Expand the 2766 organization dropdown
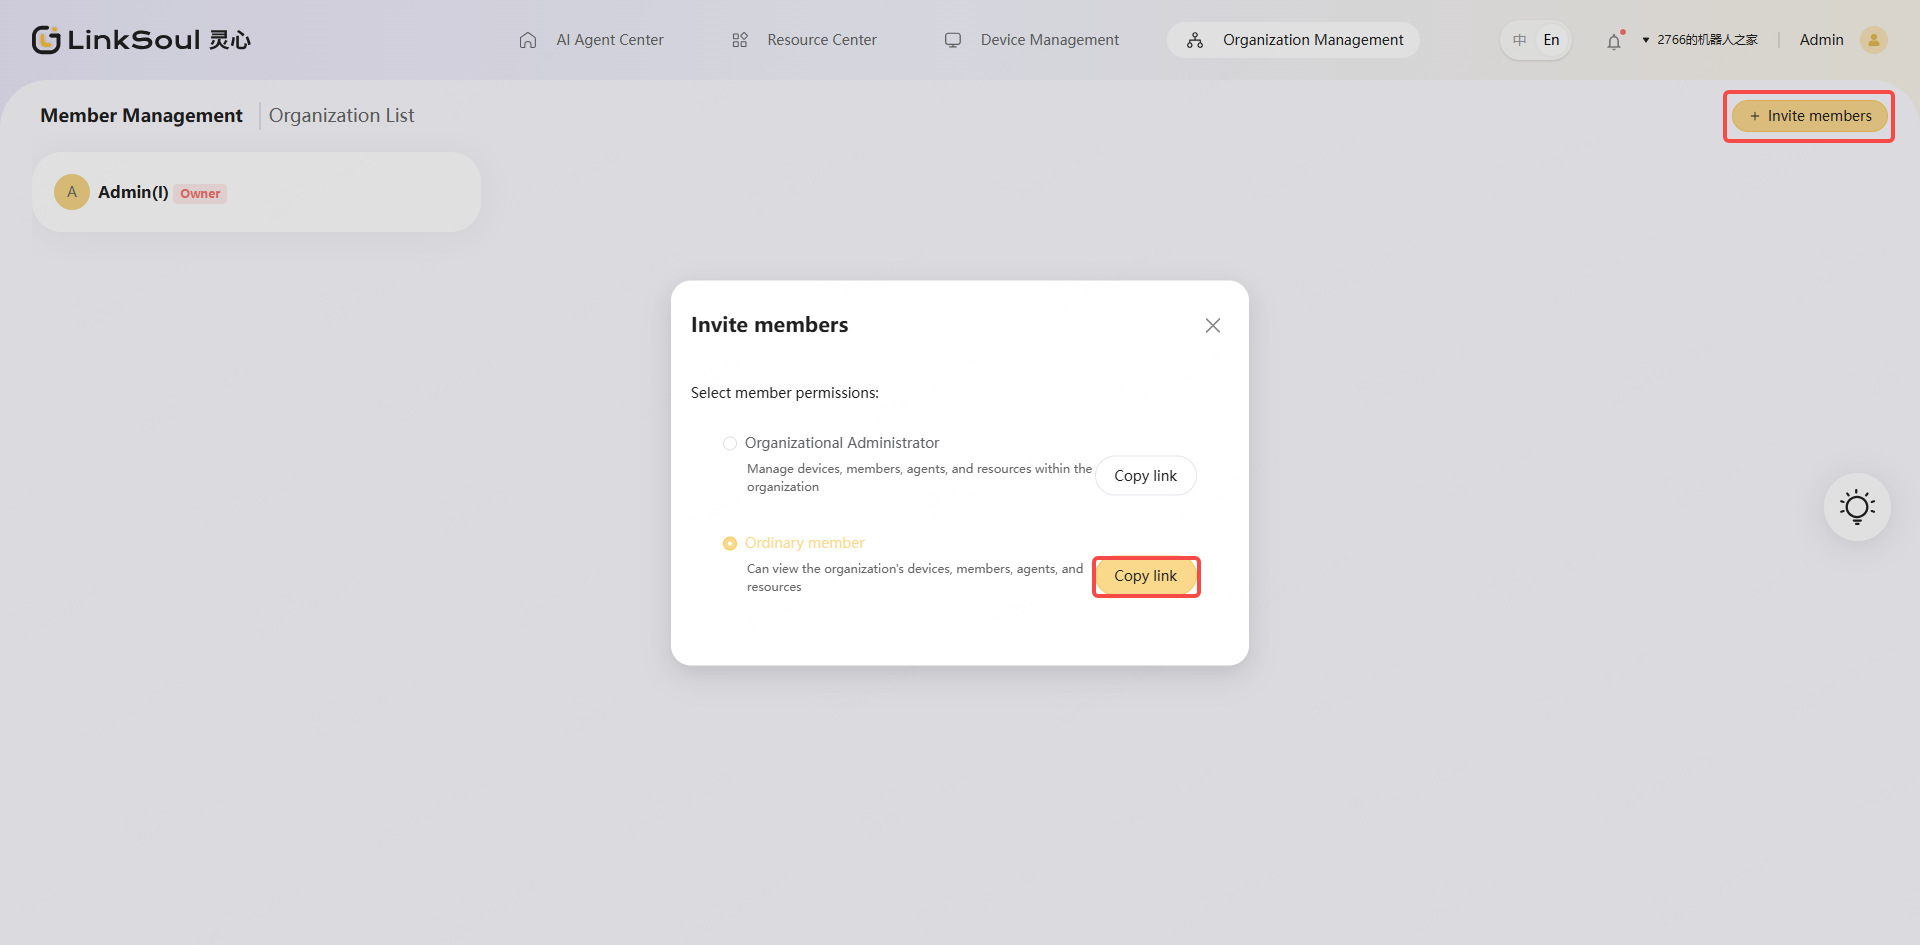This screenshot has width=1920, height=945. click(1700, 40)
